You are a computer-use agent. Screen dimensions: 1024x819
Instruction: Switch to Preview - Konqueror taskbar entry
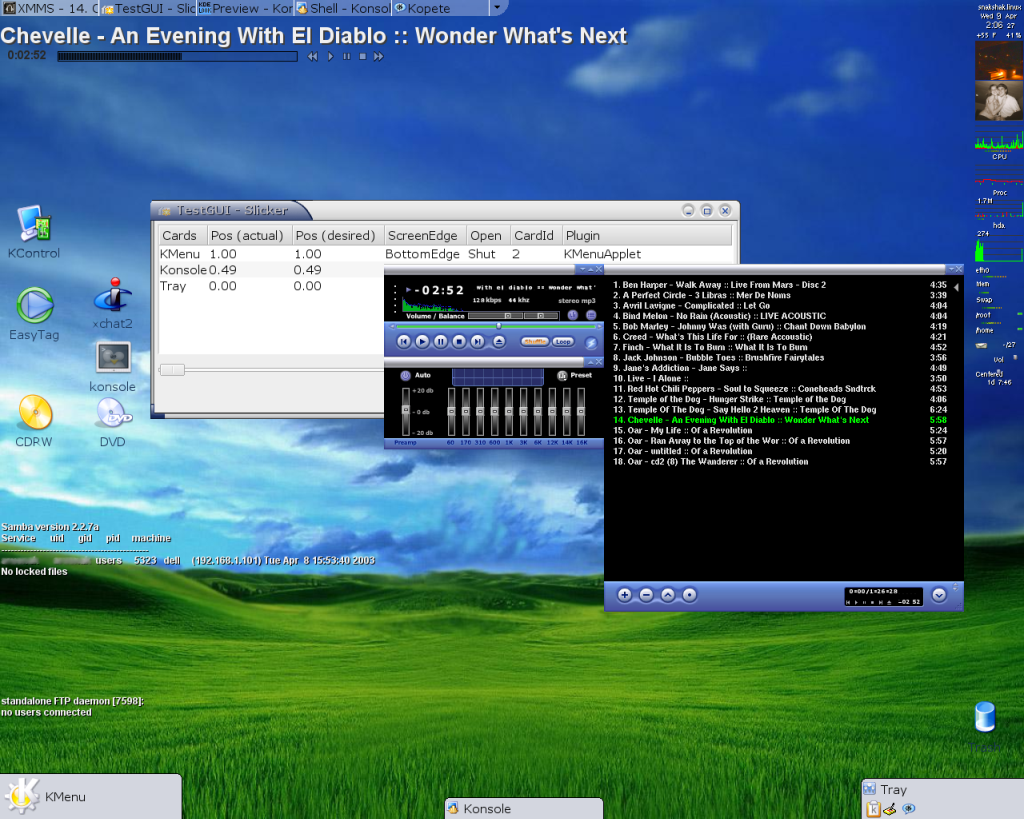point(245,8)
